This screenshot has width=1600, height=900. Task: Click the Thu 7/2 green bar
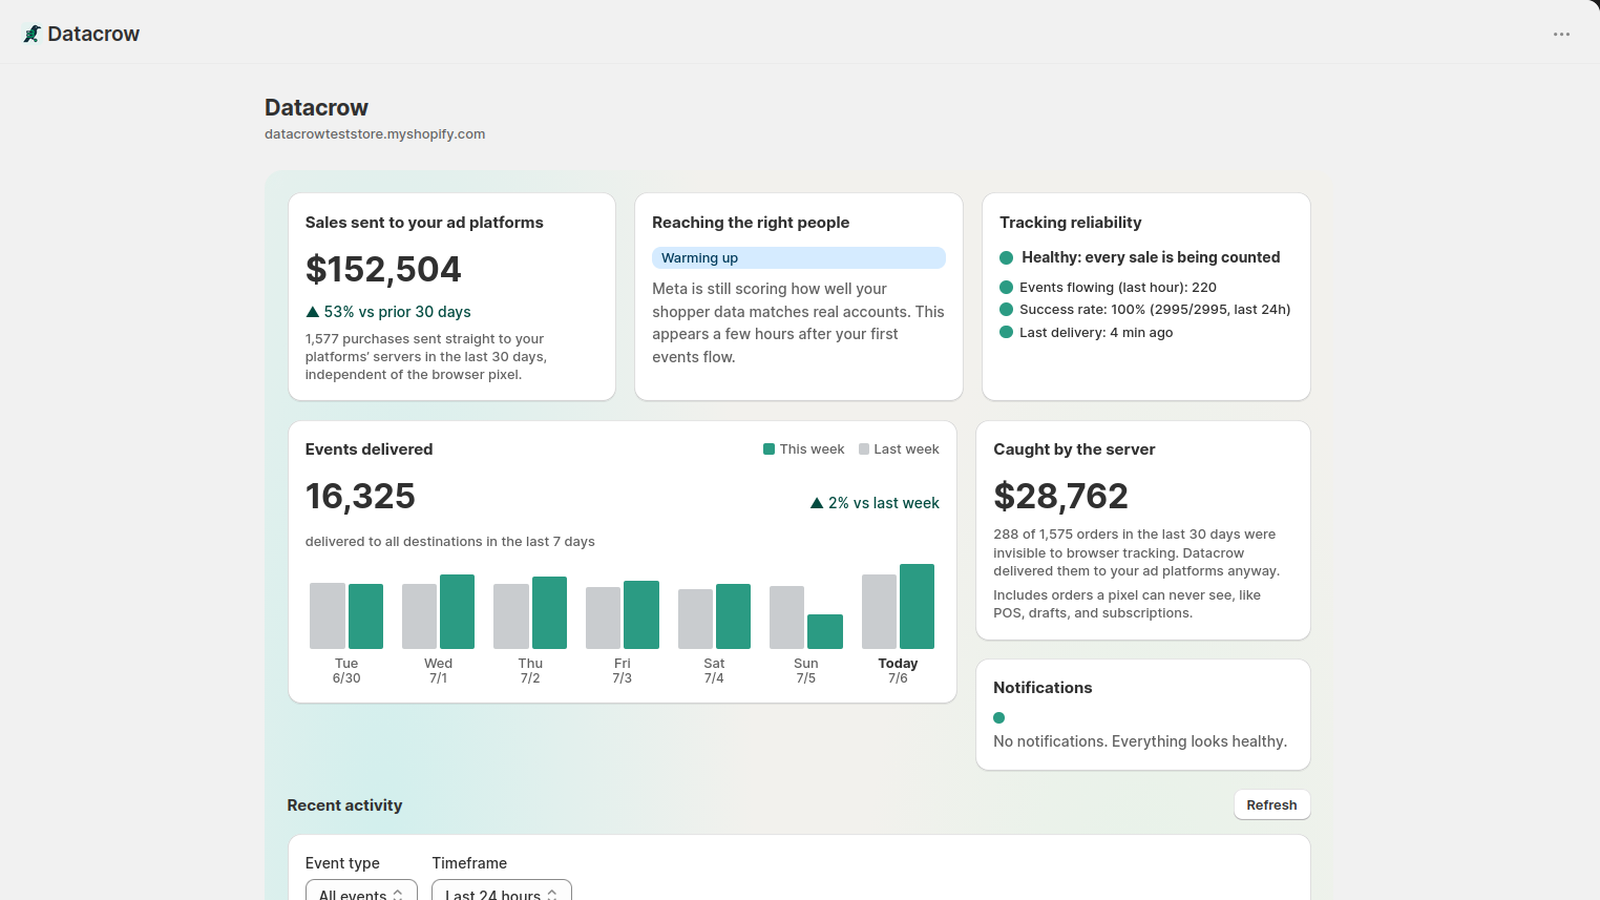pyautogui.click(x=549, y=613)
